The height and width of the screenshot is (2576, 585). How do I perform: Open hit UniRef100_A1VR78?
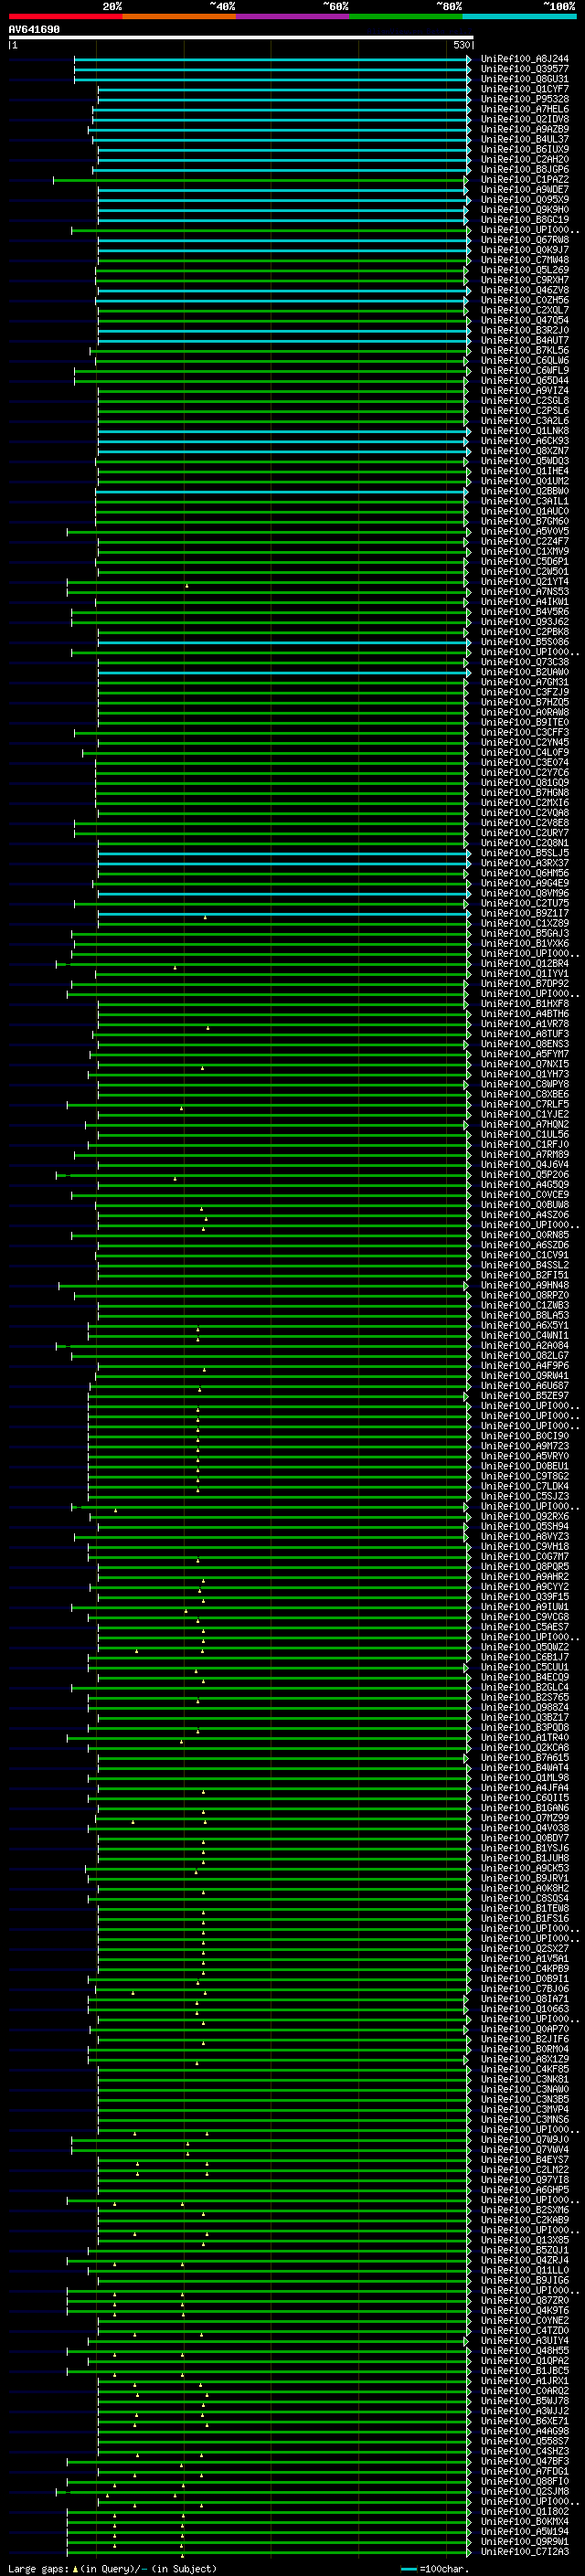click(x=525, y=1024)
